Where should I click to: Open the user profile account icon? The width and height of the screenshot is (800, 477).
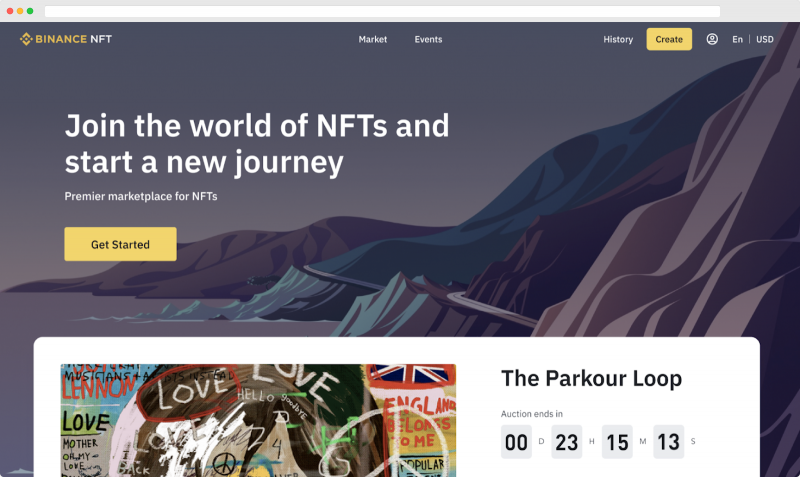712,39
